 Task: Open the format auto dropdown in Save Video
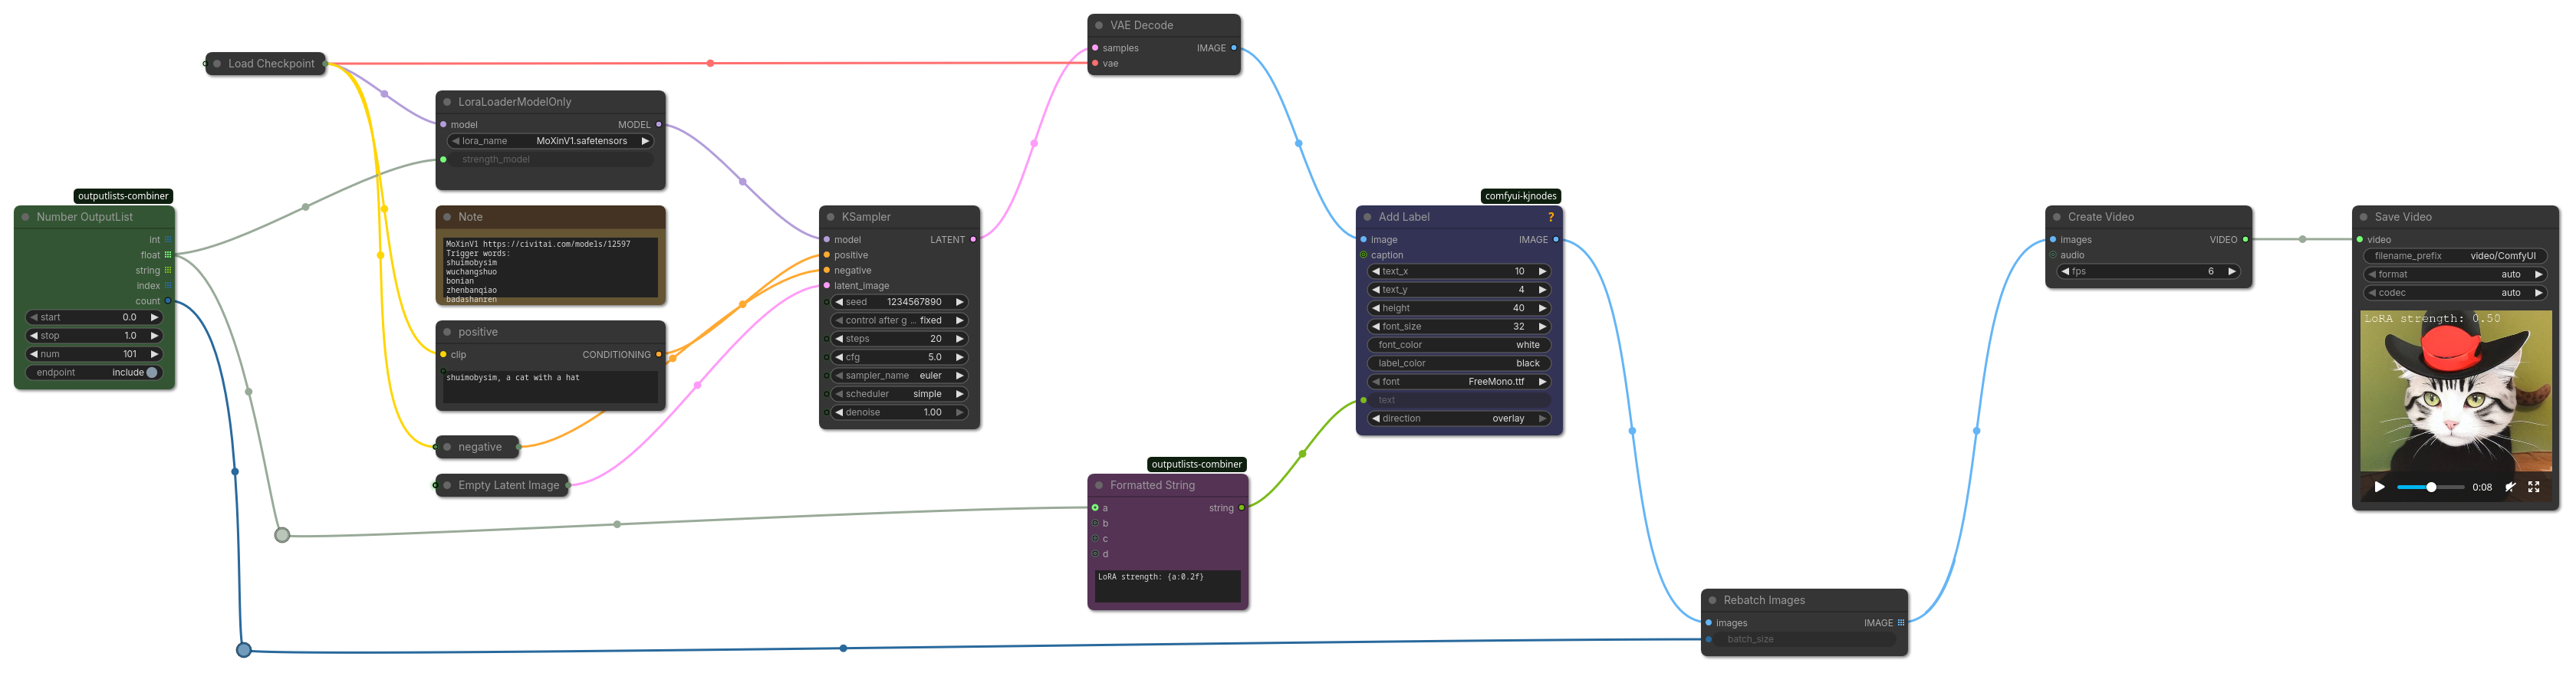(2454, 275)
